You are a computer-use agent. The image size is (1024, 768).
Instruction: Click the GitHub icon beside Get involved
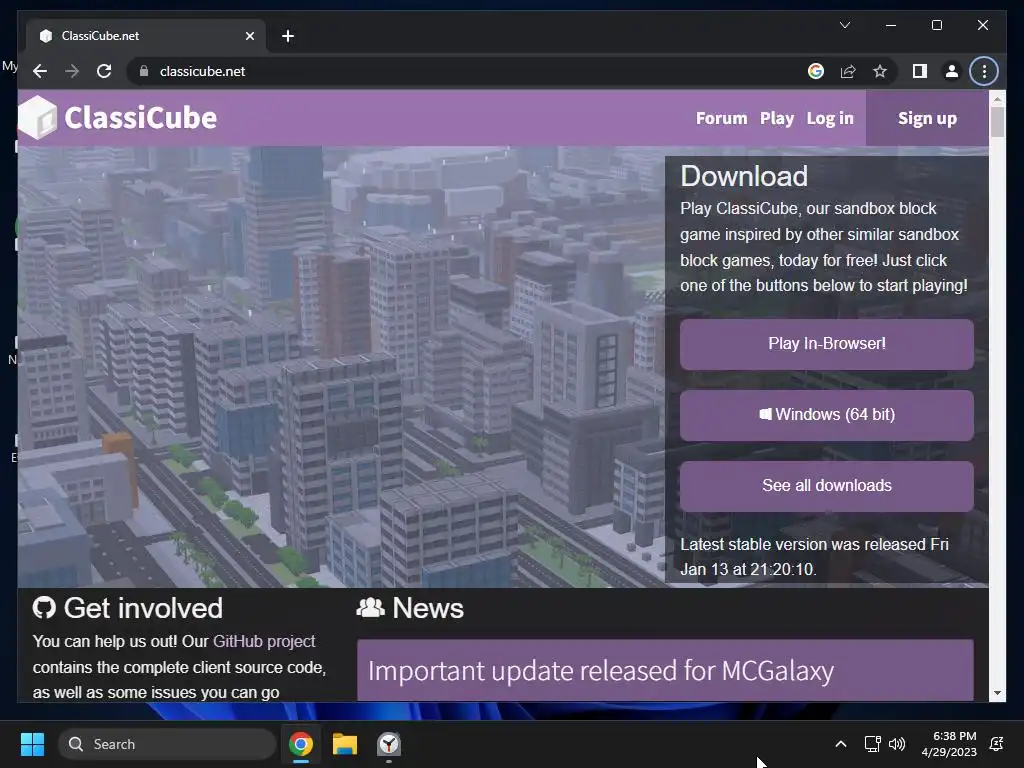tap(44, 608)
